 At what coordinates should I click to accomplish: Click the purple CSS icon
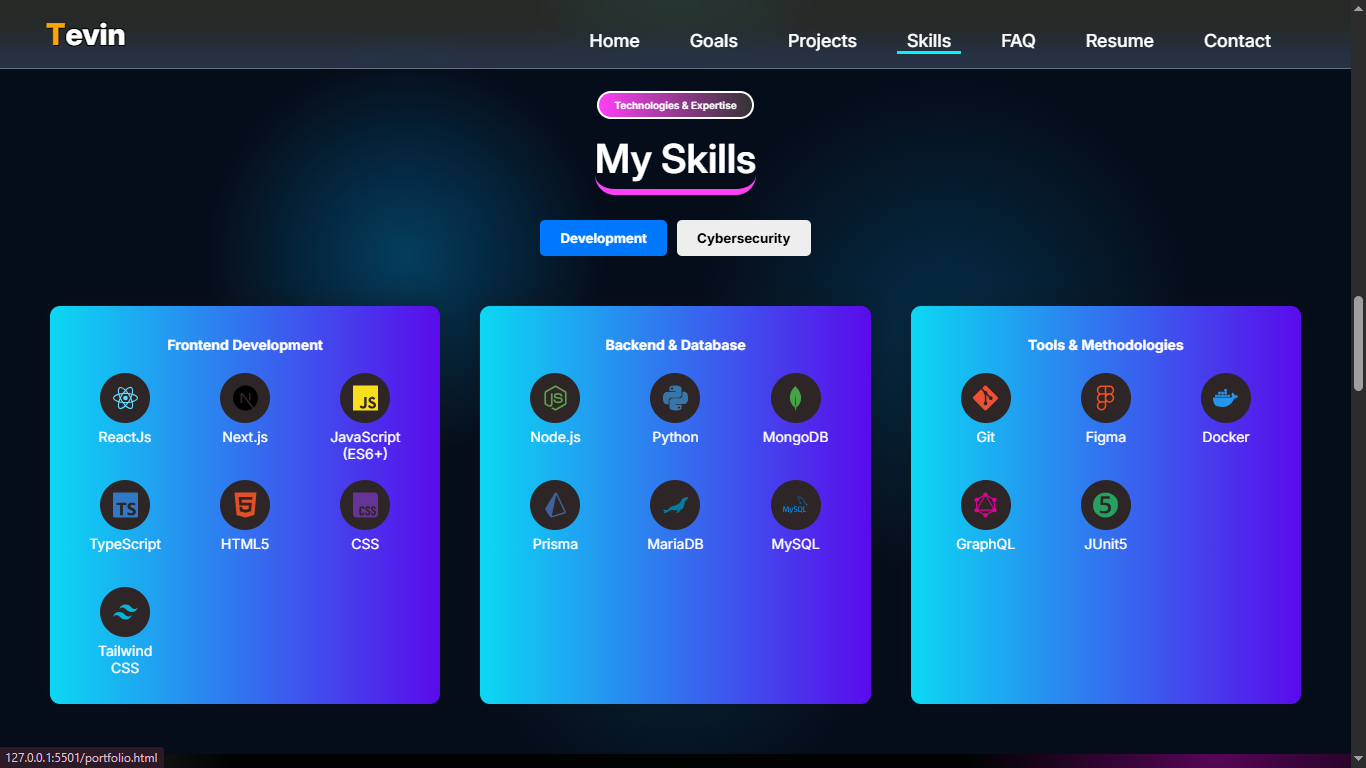365,505
